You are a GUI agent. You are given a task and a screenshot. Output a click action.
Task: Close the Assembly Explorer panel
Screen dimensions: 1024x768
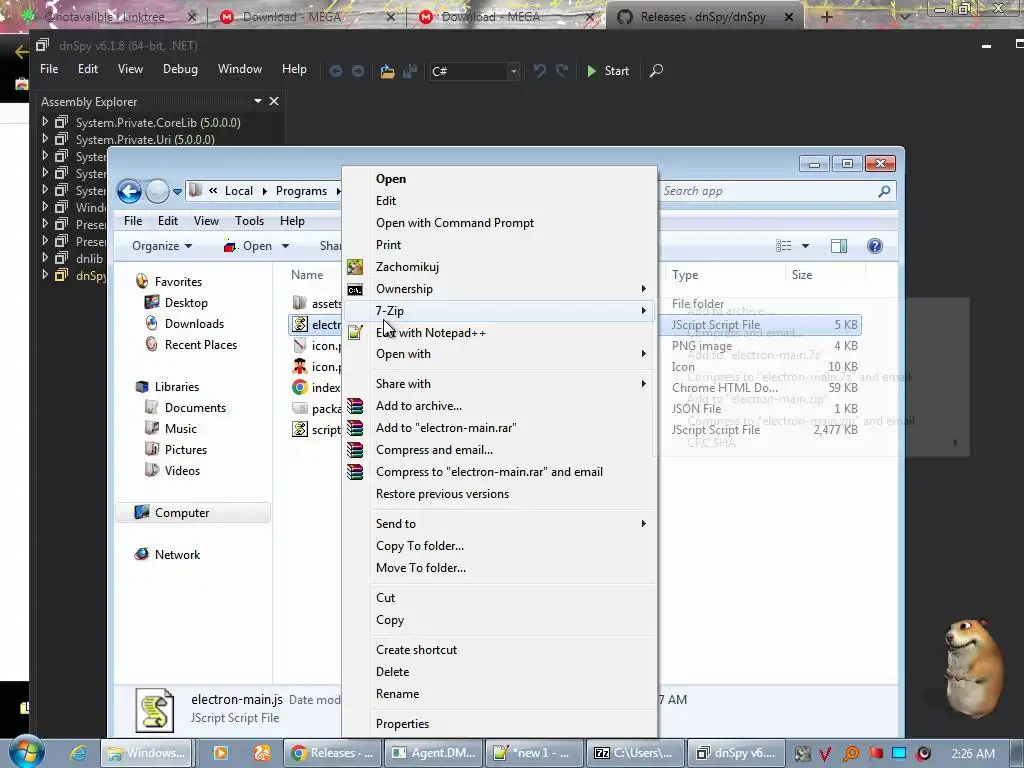[274, 101]
